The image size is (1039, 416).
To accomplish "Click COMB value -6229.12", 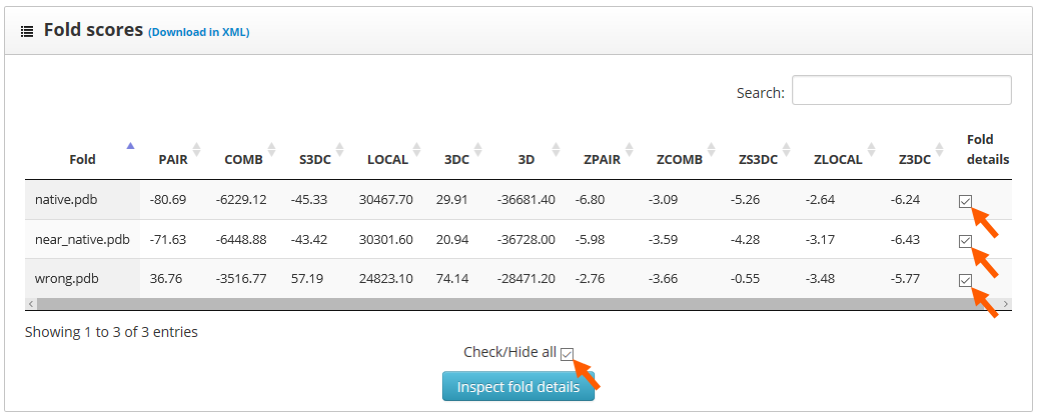I will (241, 199).
